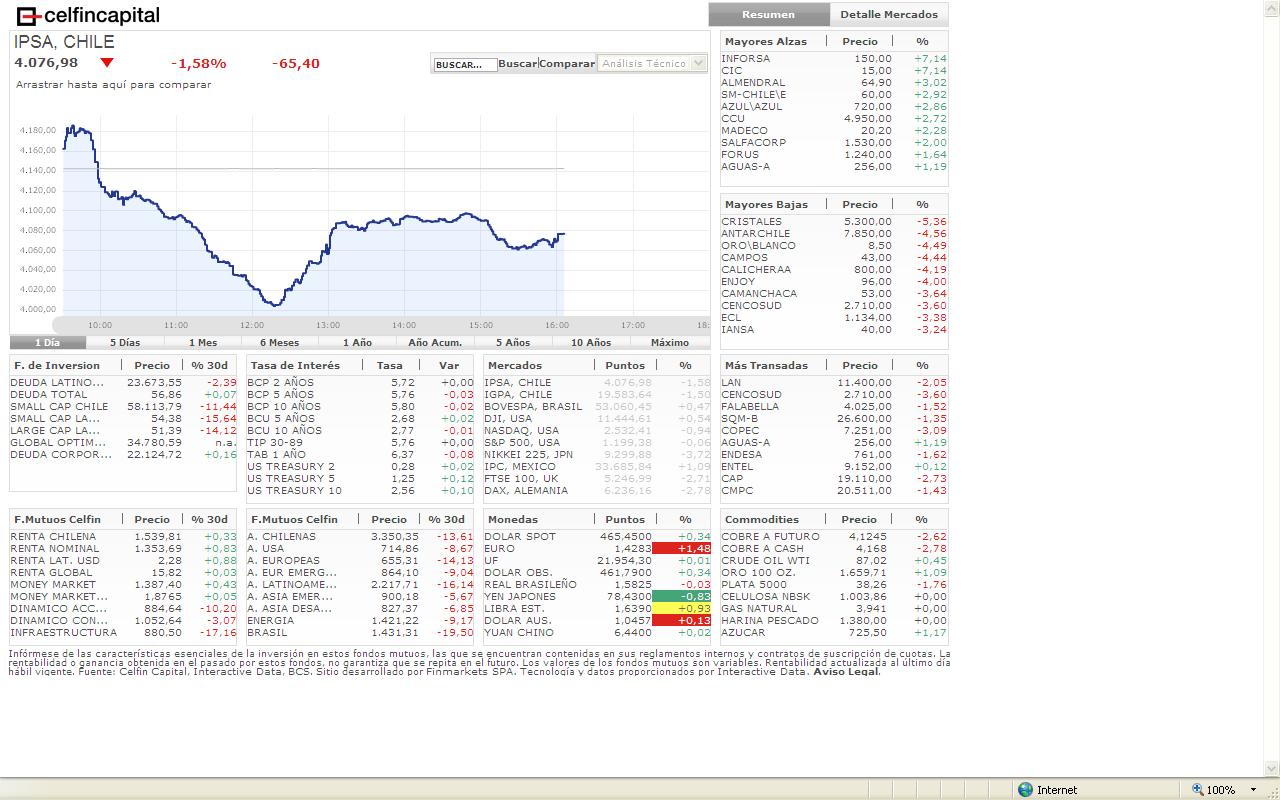This screenshot has width=1280, height=800.
Task: Click the Mayores Alzas table header
Action: click(834, 41)
